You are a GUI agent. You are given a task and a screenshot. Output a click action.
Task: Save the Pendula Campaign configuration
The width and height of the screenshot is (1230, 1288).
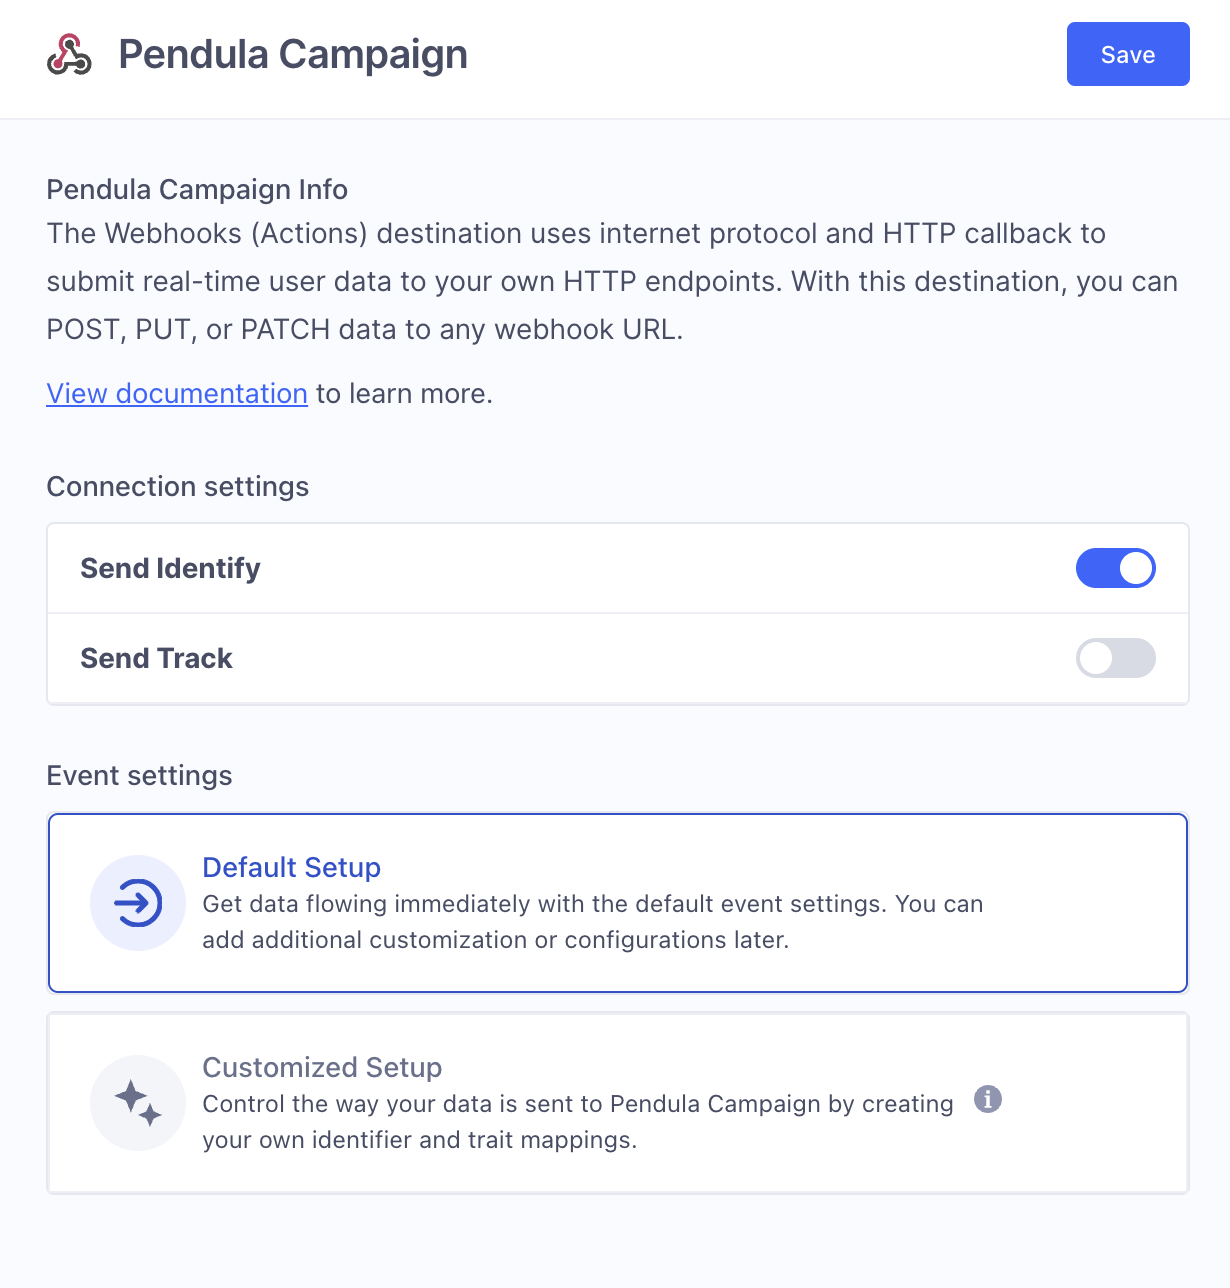(x=1127, y=54)
